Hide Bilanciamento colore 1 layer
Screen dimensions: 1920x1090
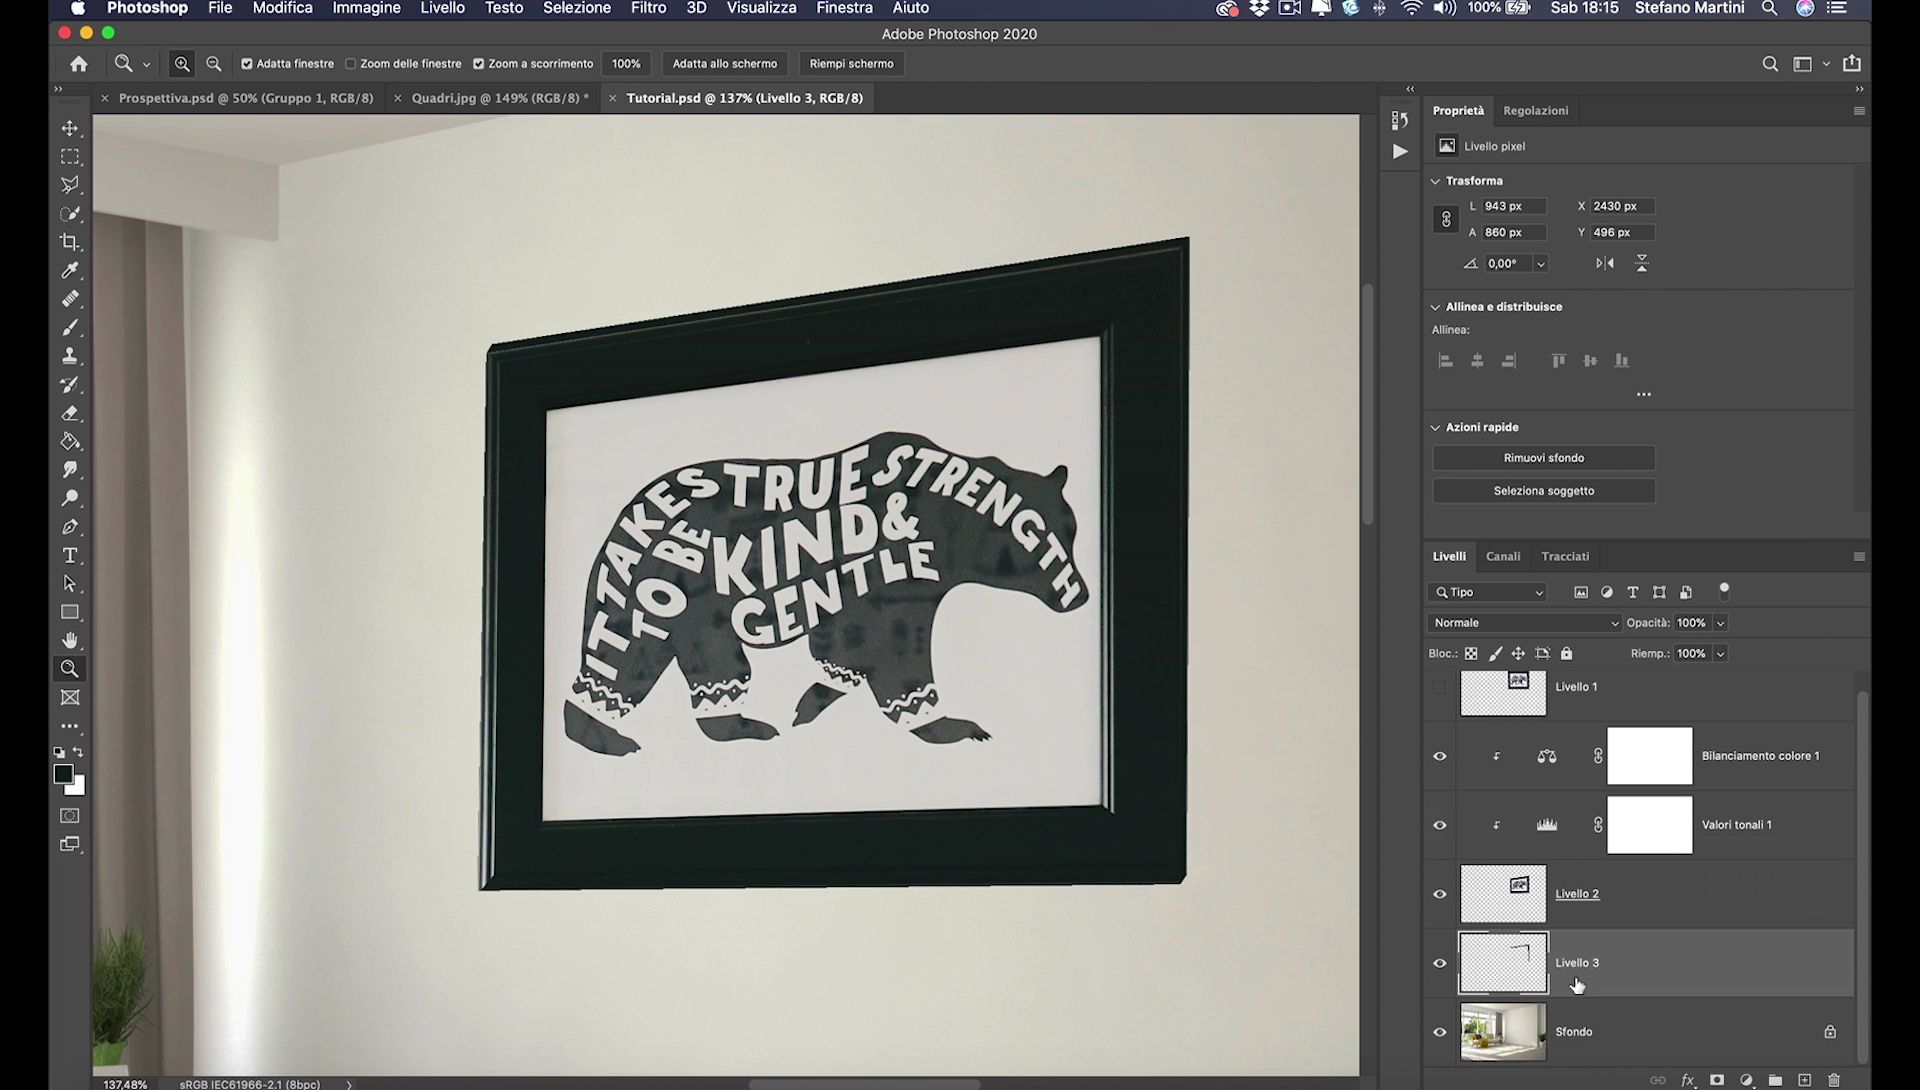(1440, 756)
